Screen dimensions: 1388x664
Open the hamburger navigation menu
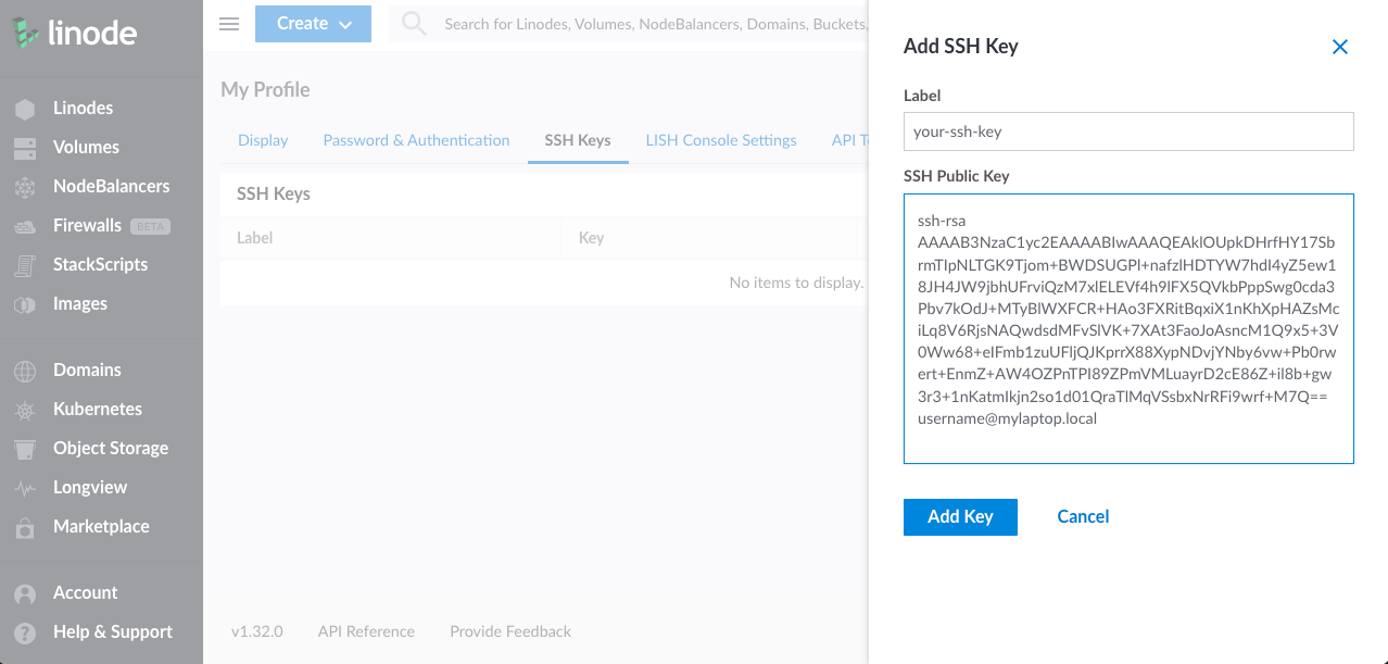point(228,23)
